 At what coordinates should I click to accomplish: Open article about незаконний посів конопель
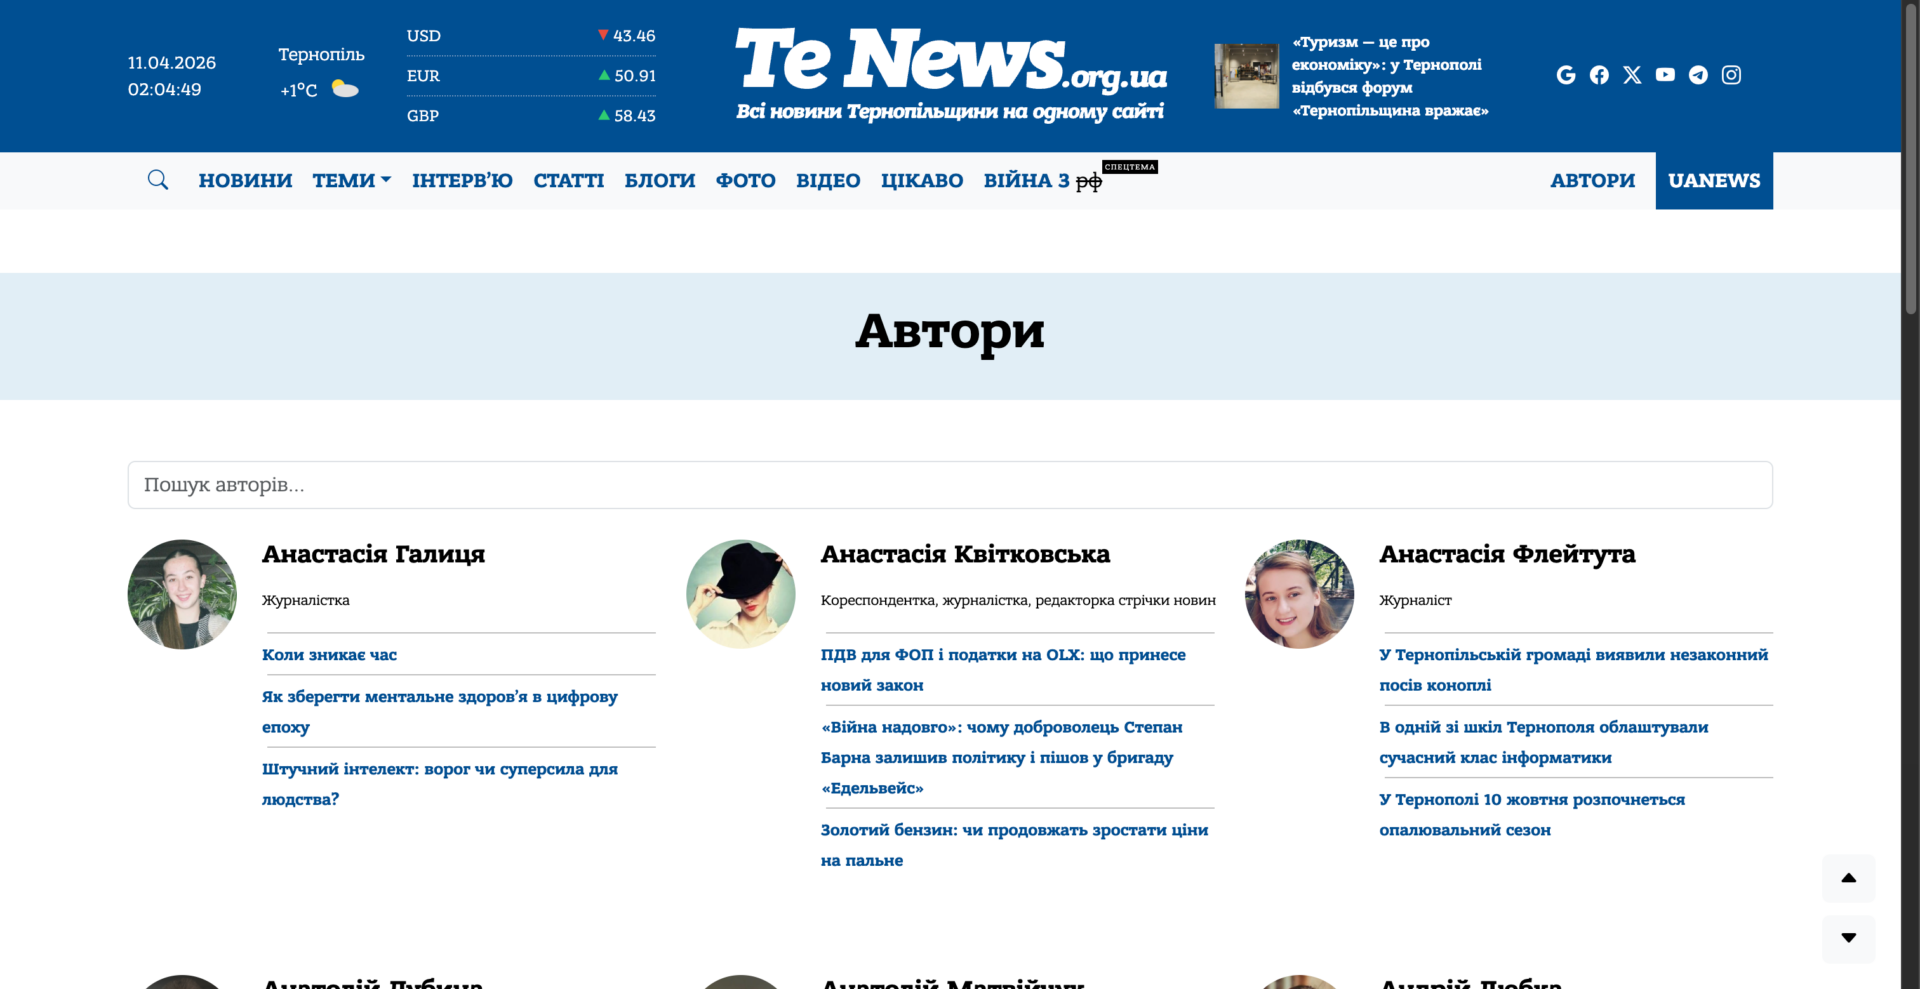(x=1574, y=670)
